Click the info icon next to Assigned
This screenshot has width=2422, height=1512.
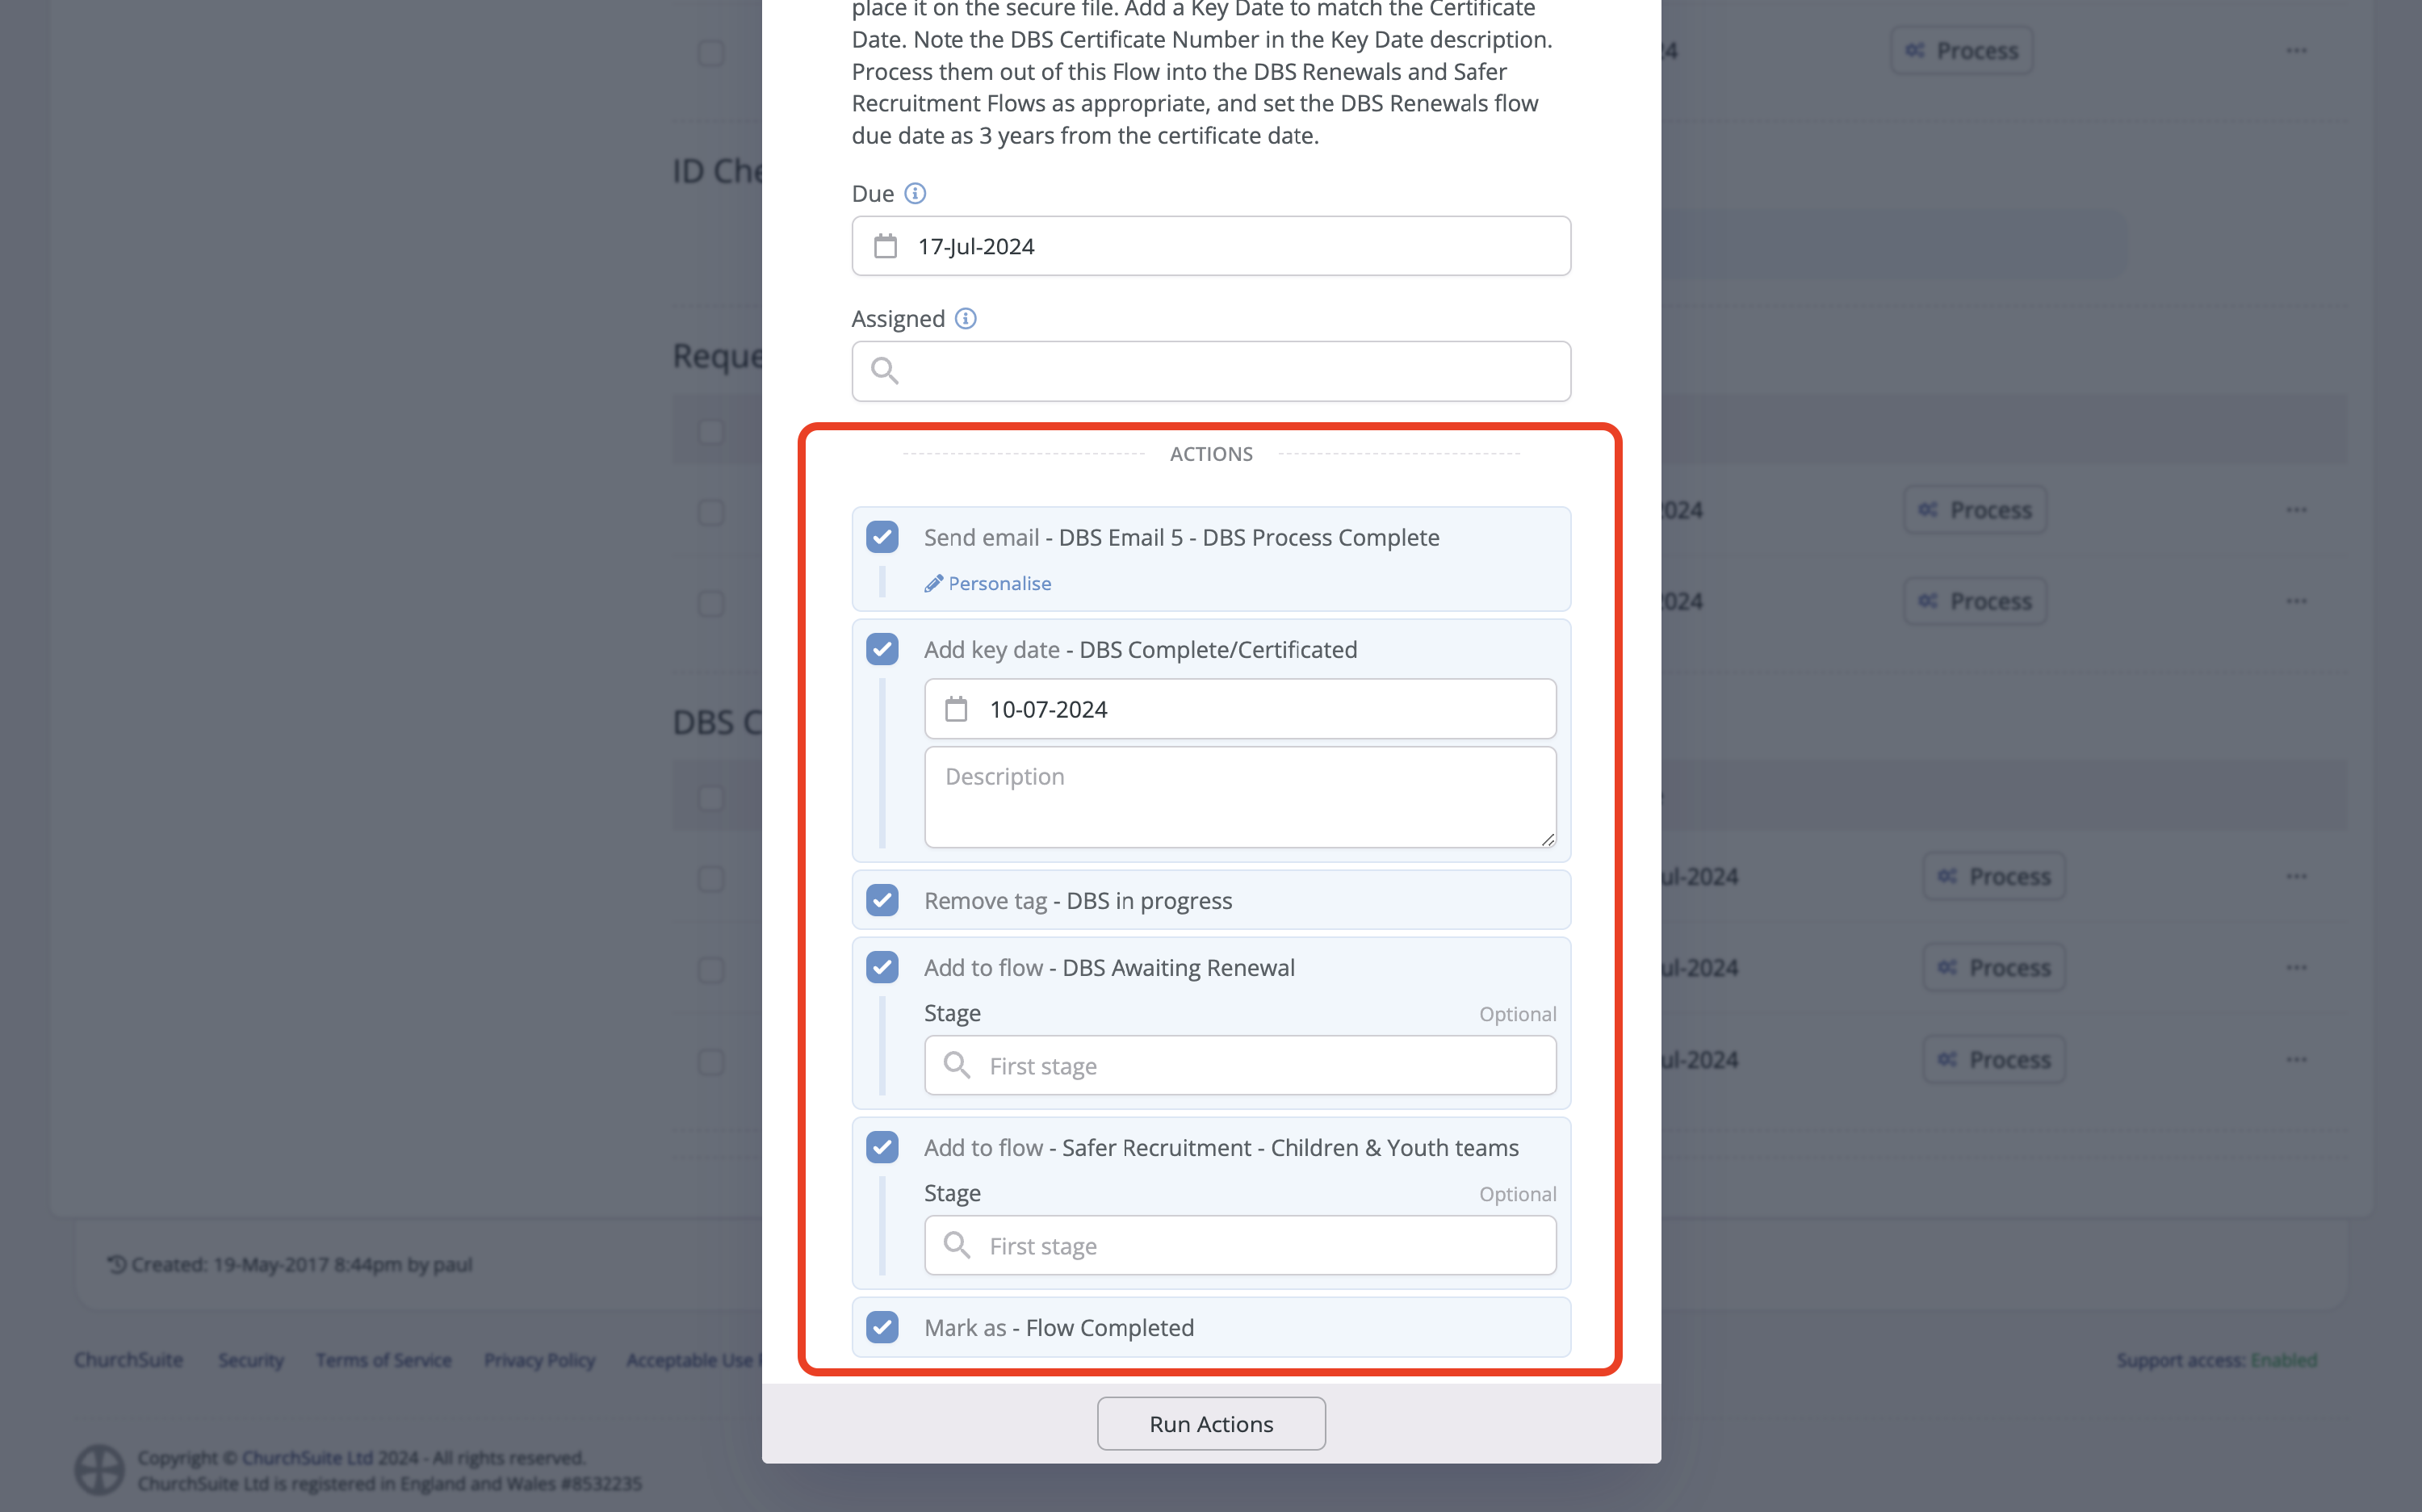(x=965, y=319)
